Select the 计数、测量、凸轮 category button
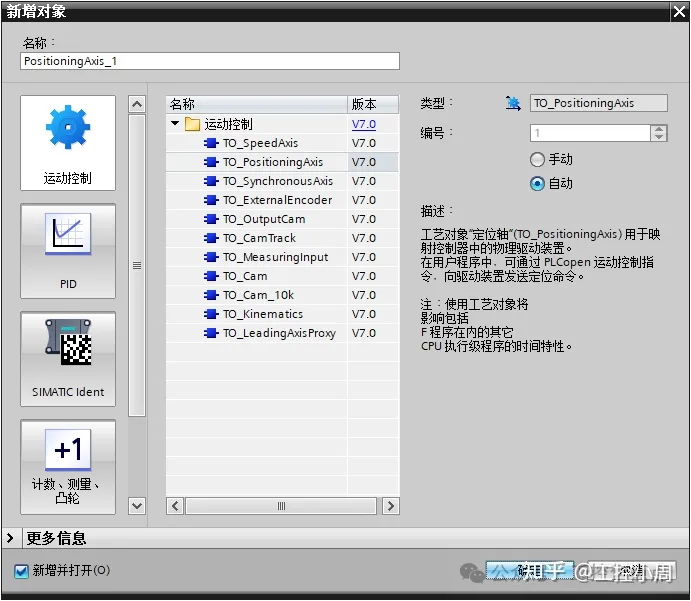The image size is (691, 601). point(68,467)
